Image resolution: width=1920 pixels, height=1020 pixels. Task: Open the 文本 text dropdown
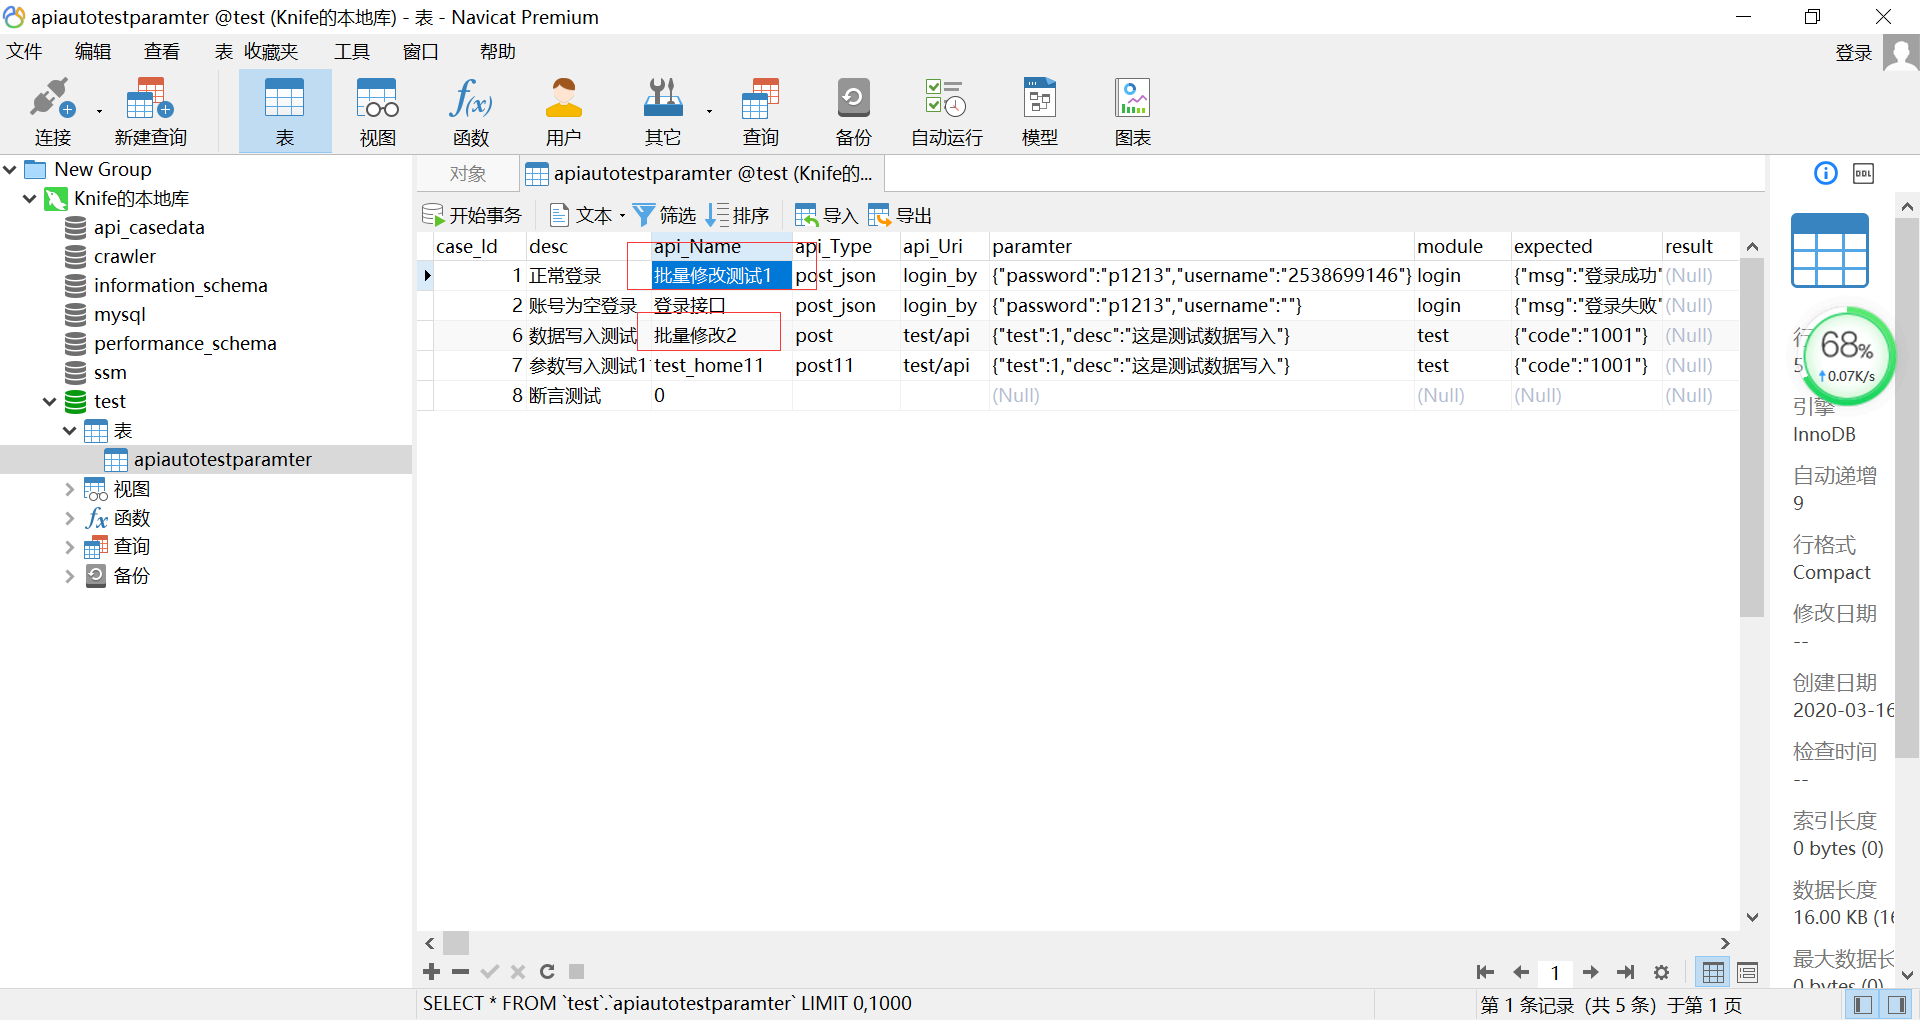tap(587, 215)
